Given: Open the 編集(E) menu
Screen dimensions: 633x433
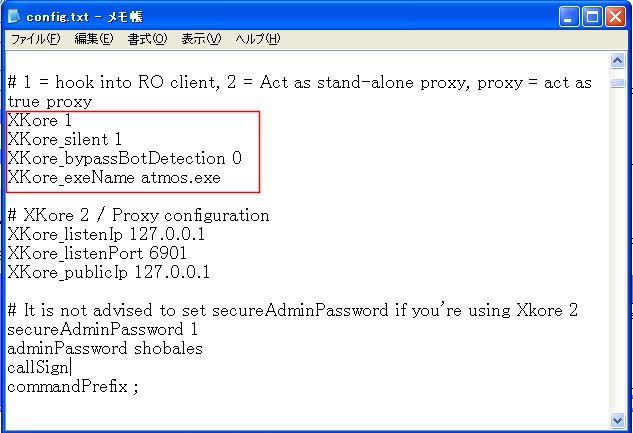Looking at the screenshot, I should click(94, 39).
